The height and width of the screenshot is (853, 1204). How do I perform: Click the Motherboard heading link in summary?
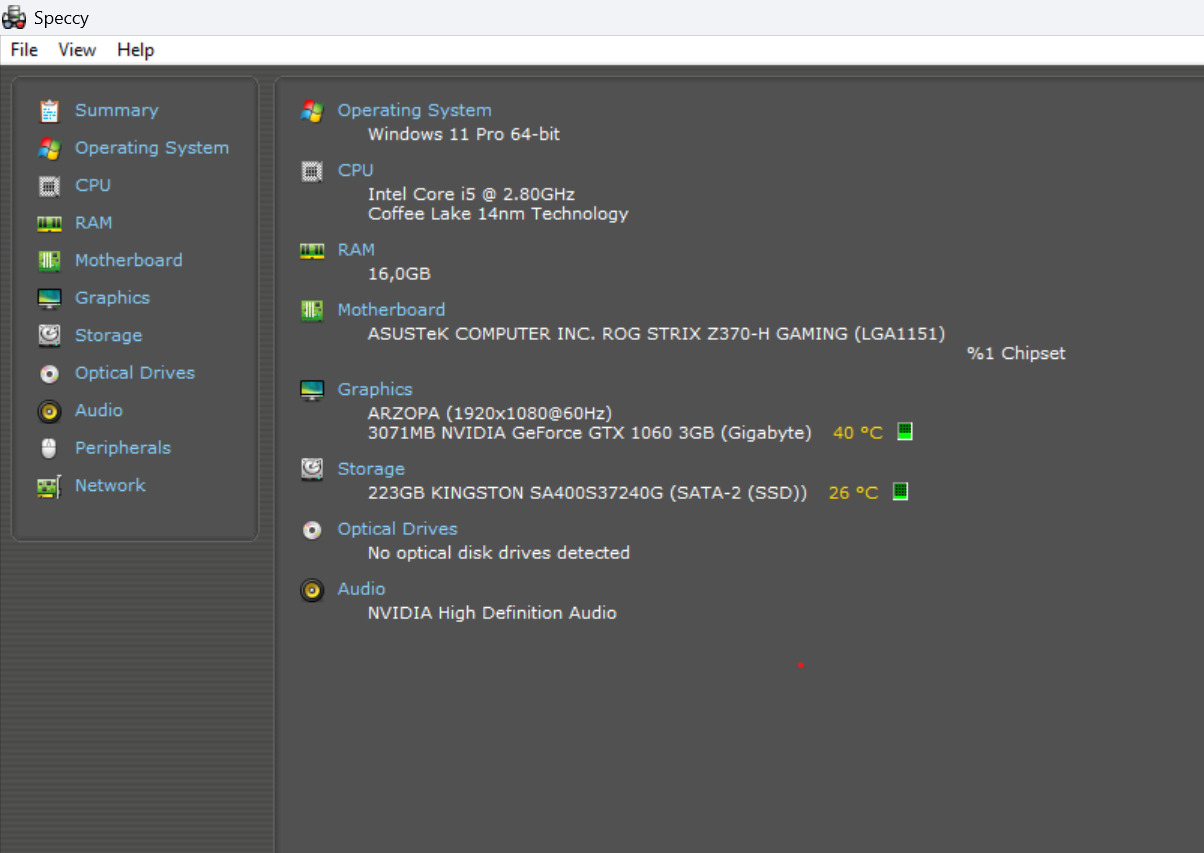pos(391,310)
